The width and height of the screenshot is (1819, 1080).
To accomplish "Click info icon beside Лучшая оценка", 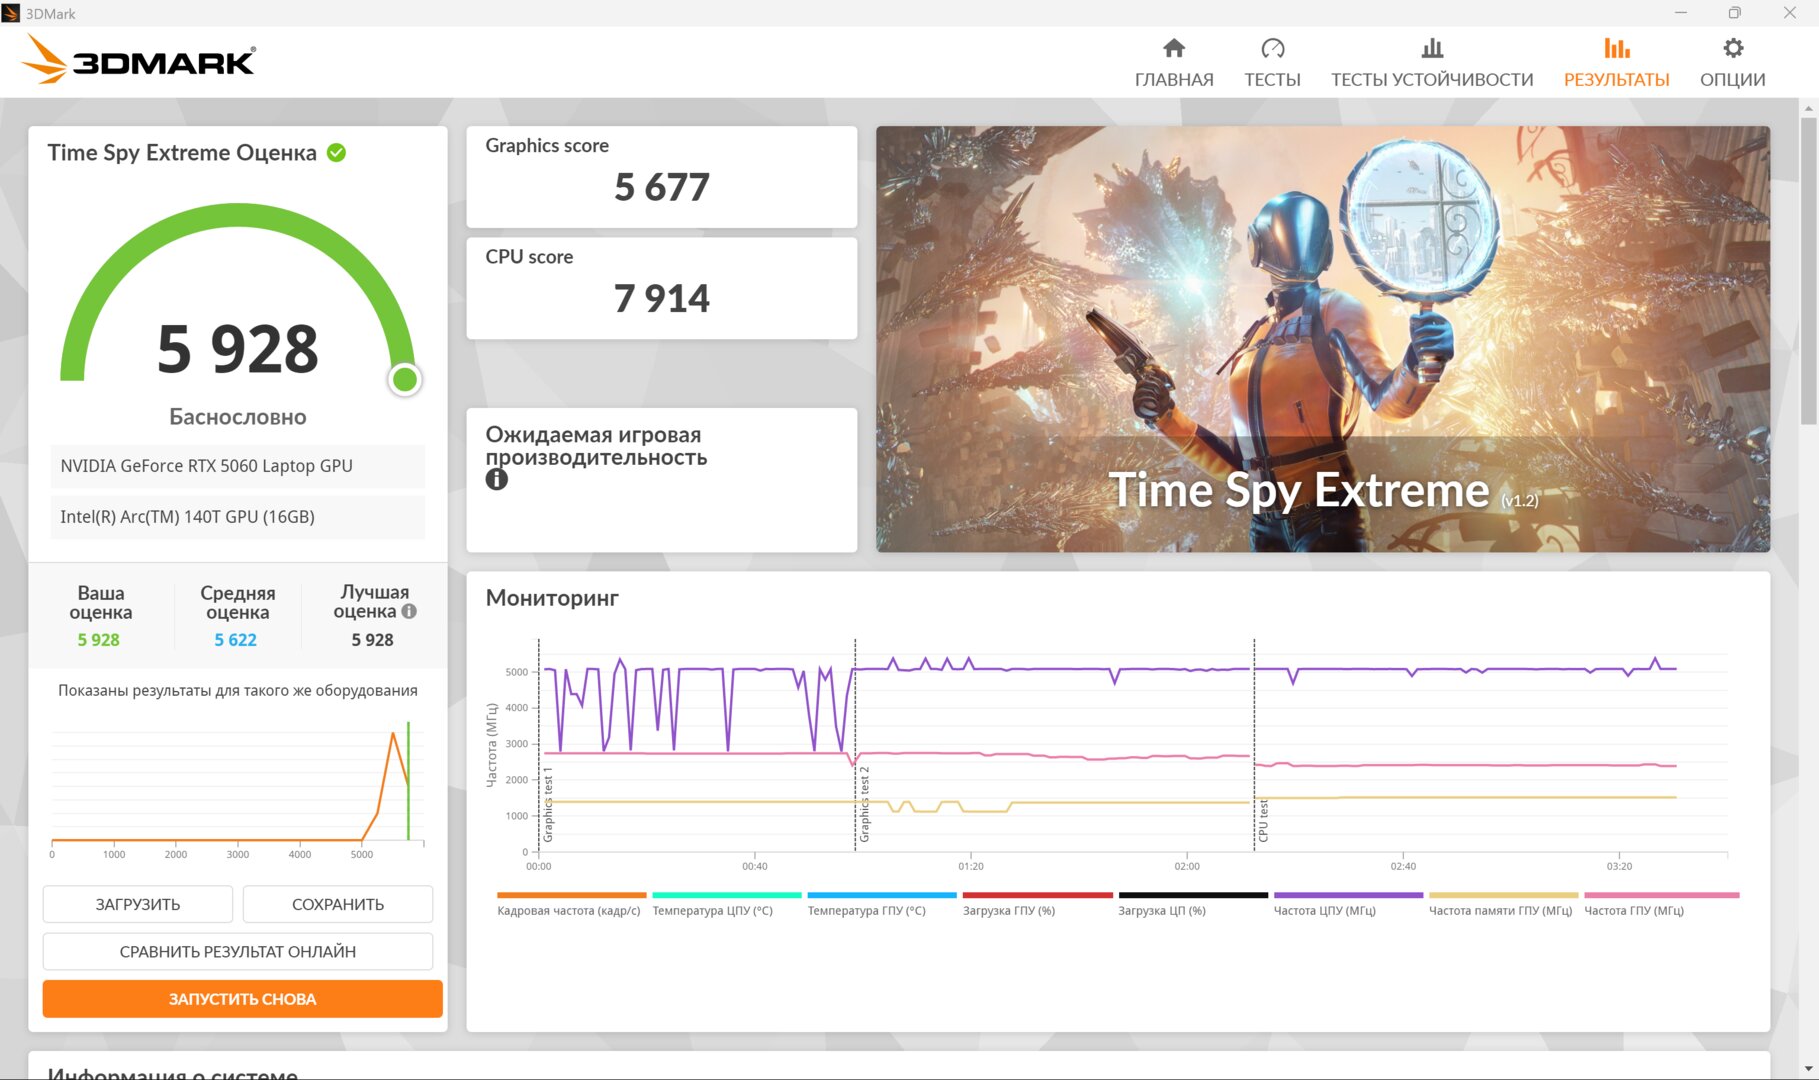I will (x=409, y=611).
